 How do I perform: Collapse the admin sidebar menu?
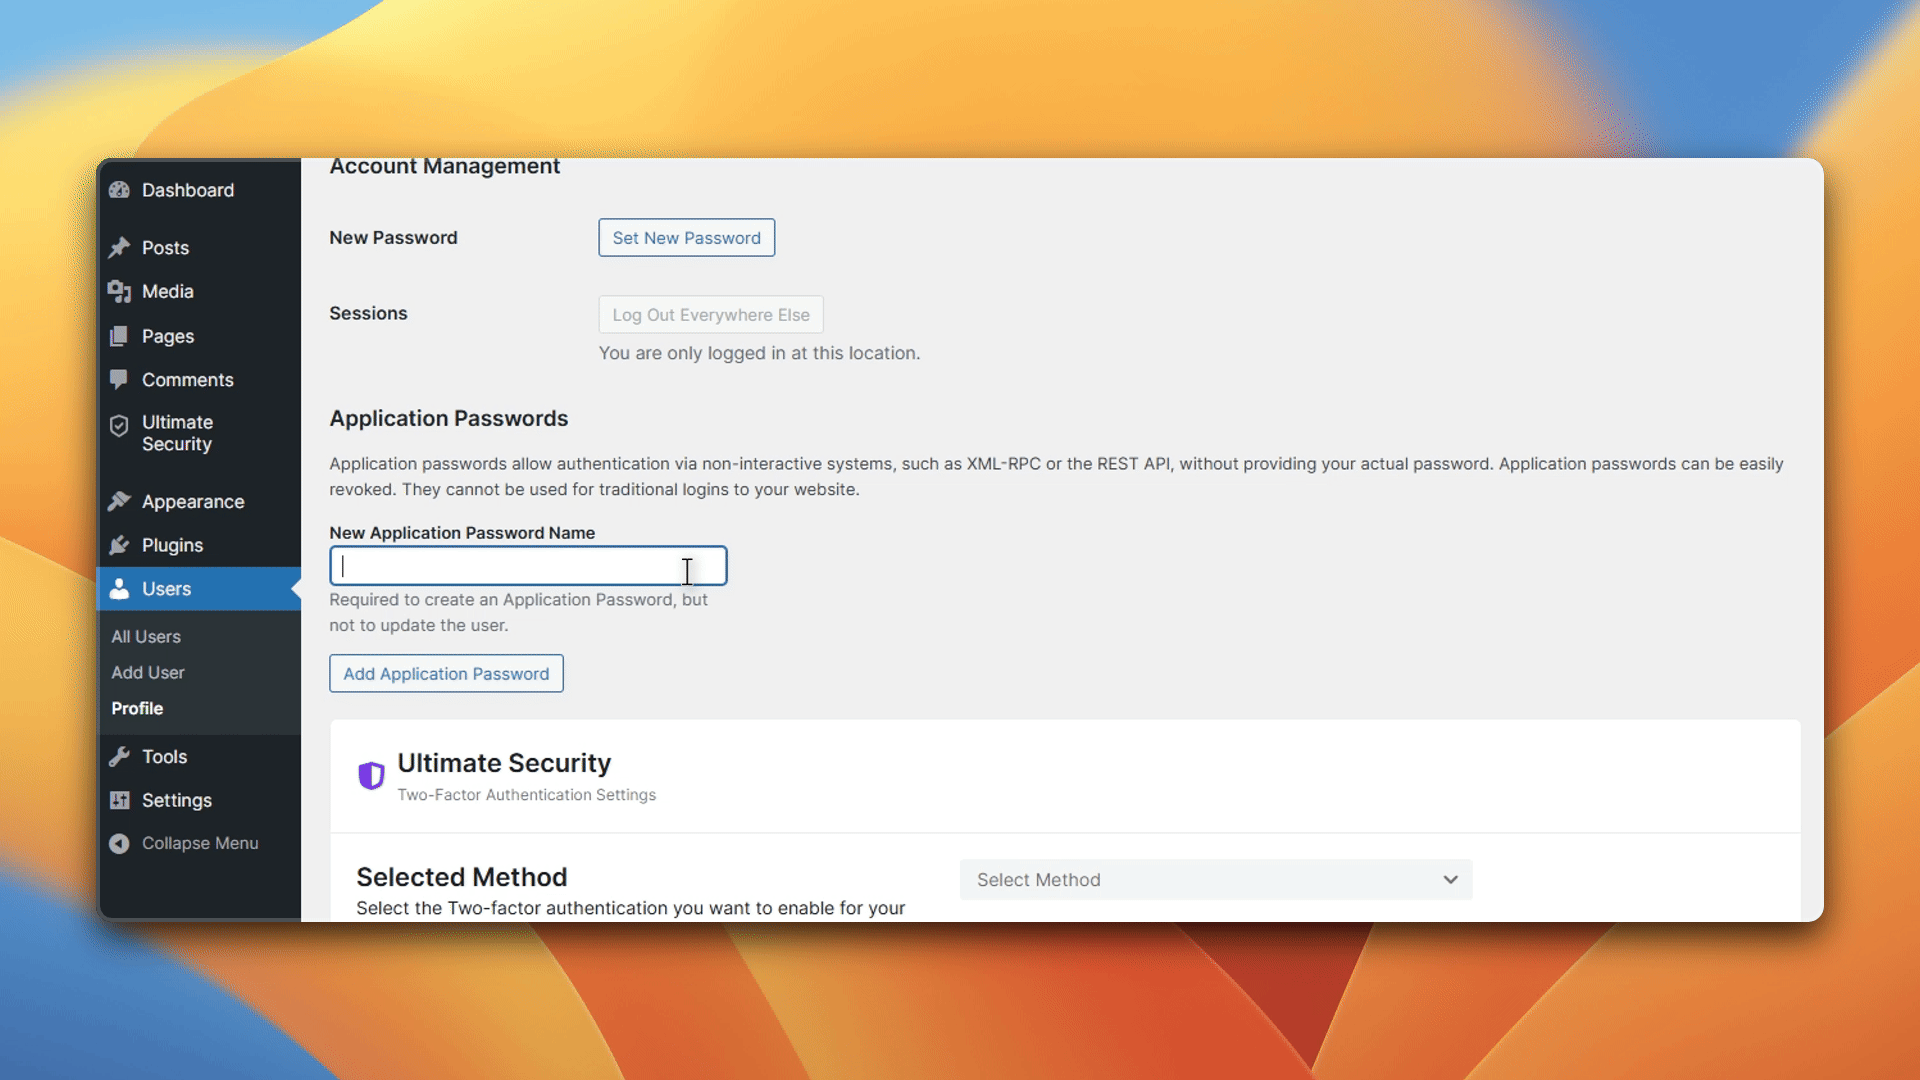point(120,843)
